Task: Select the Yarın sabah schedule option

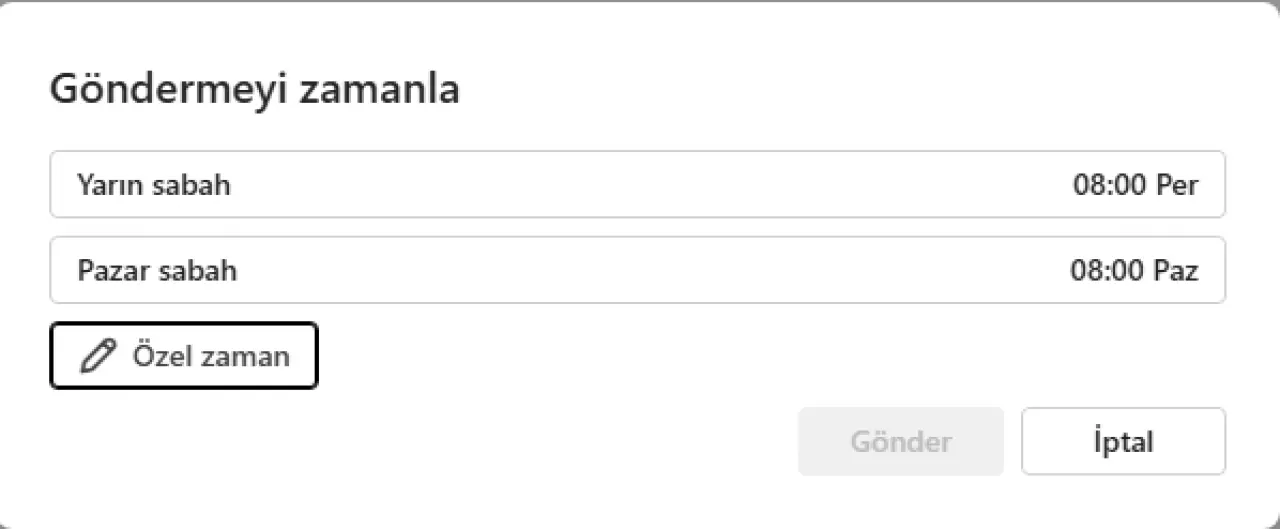Action: pos(637,185)
